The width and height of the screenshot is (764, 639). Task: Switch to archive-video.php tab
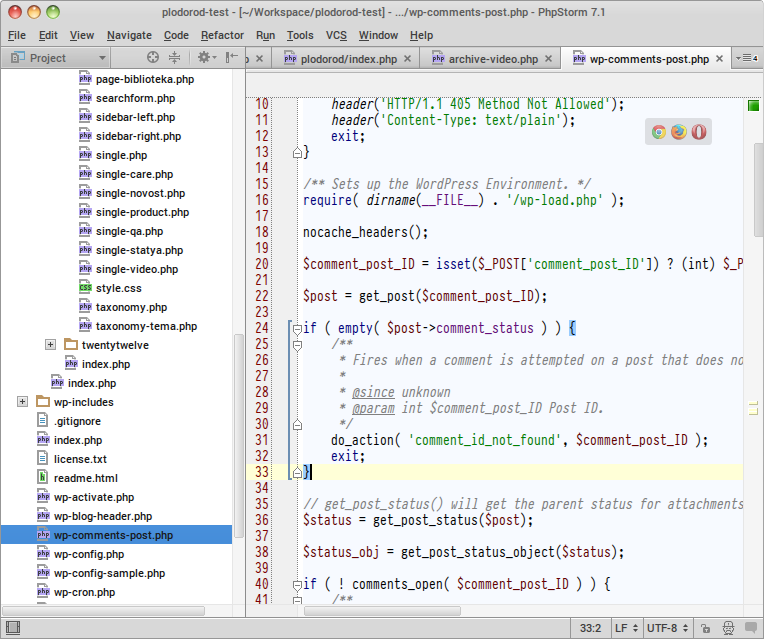[492, 59]
